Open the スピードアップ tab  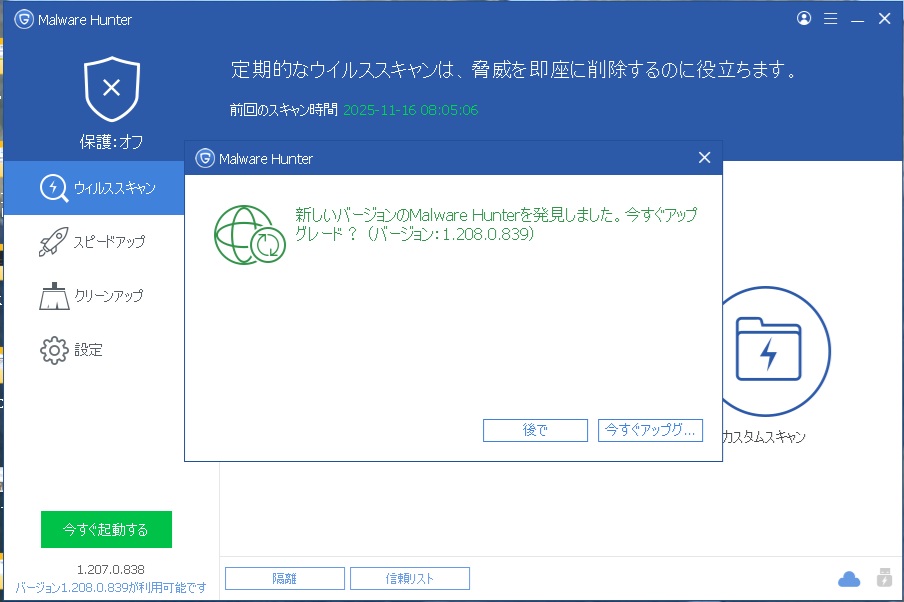[94, 242]
